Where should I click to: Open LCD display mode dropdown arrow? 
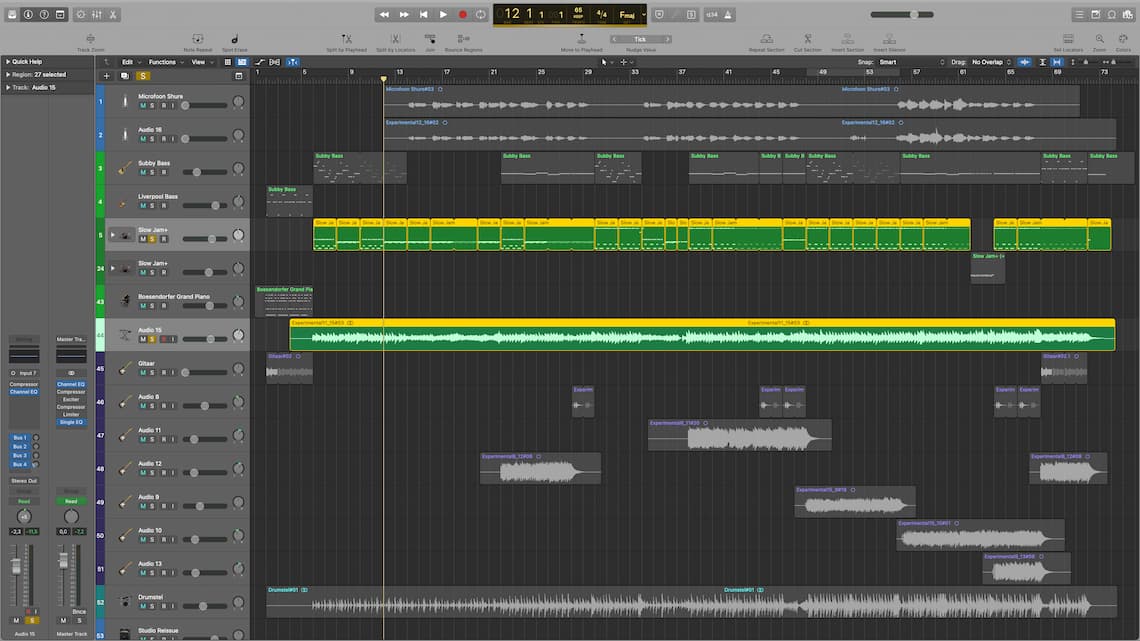644,15
